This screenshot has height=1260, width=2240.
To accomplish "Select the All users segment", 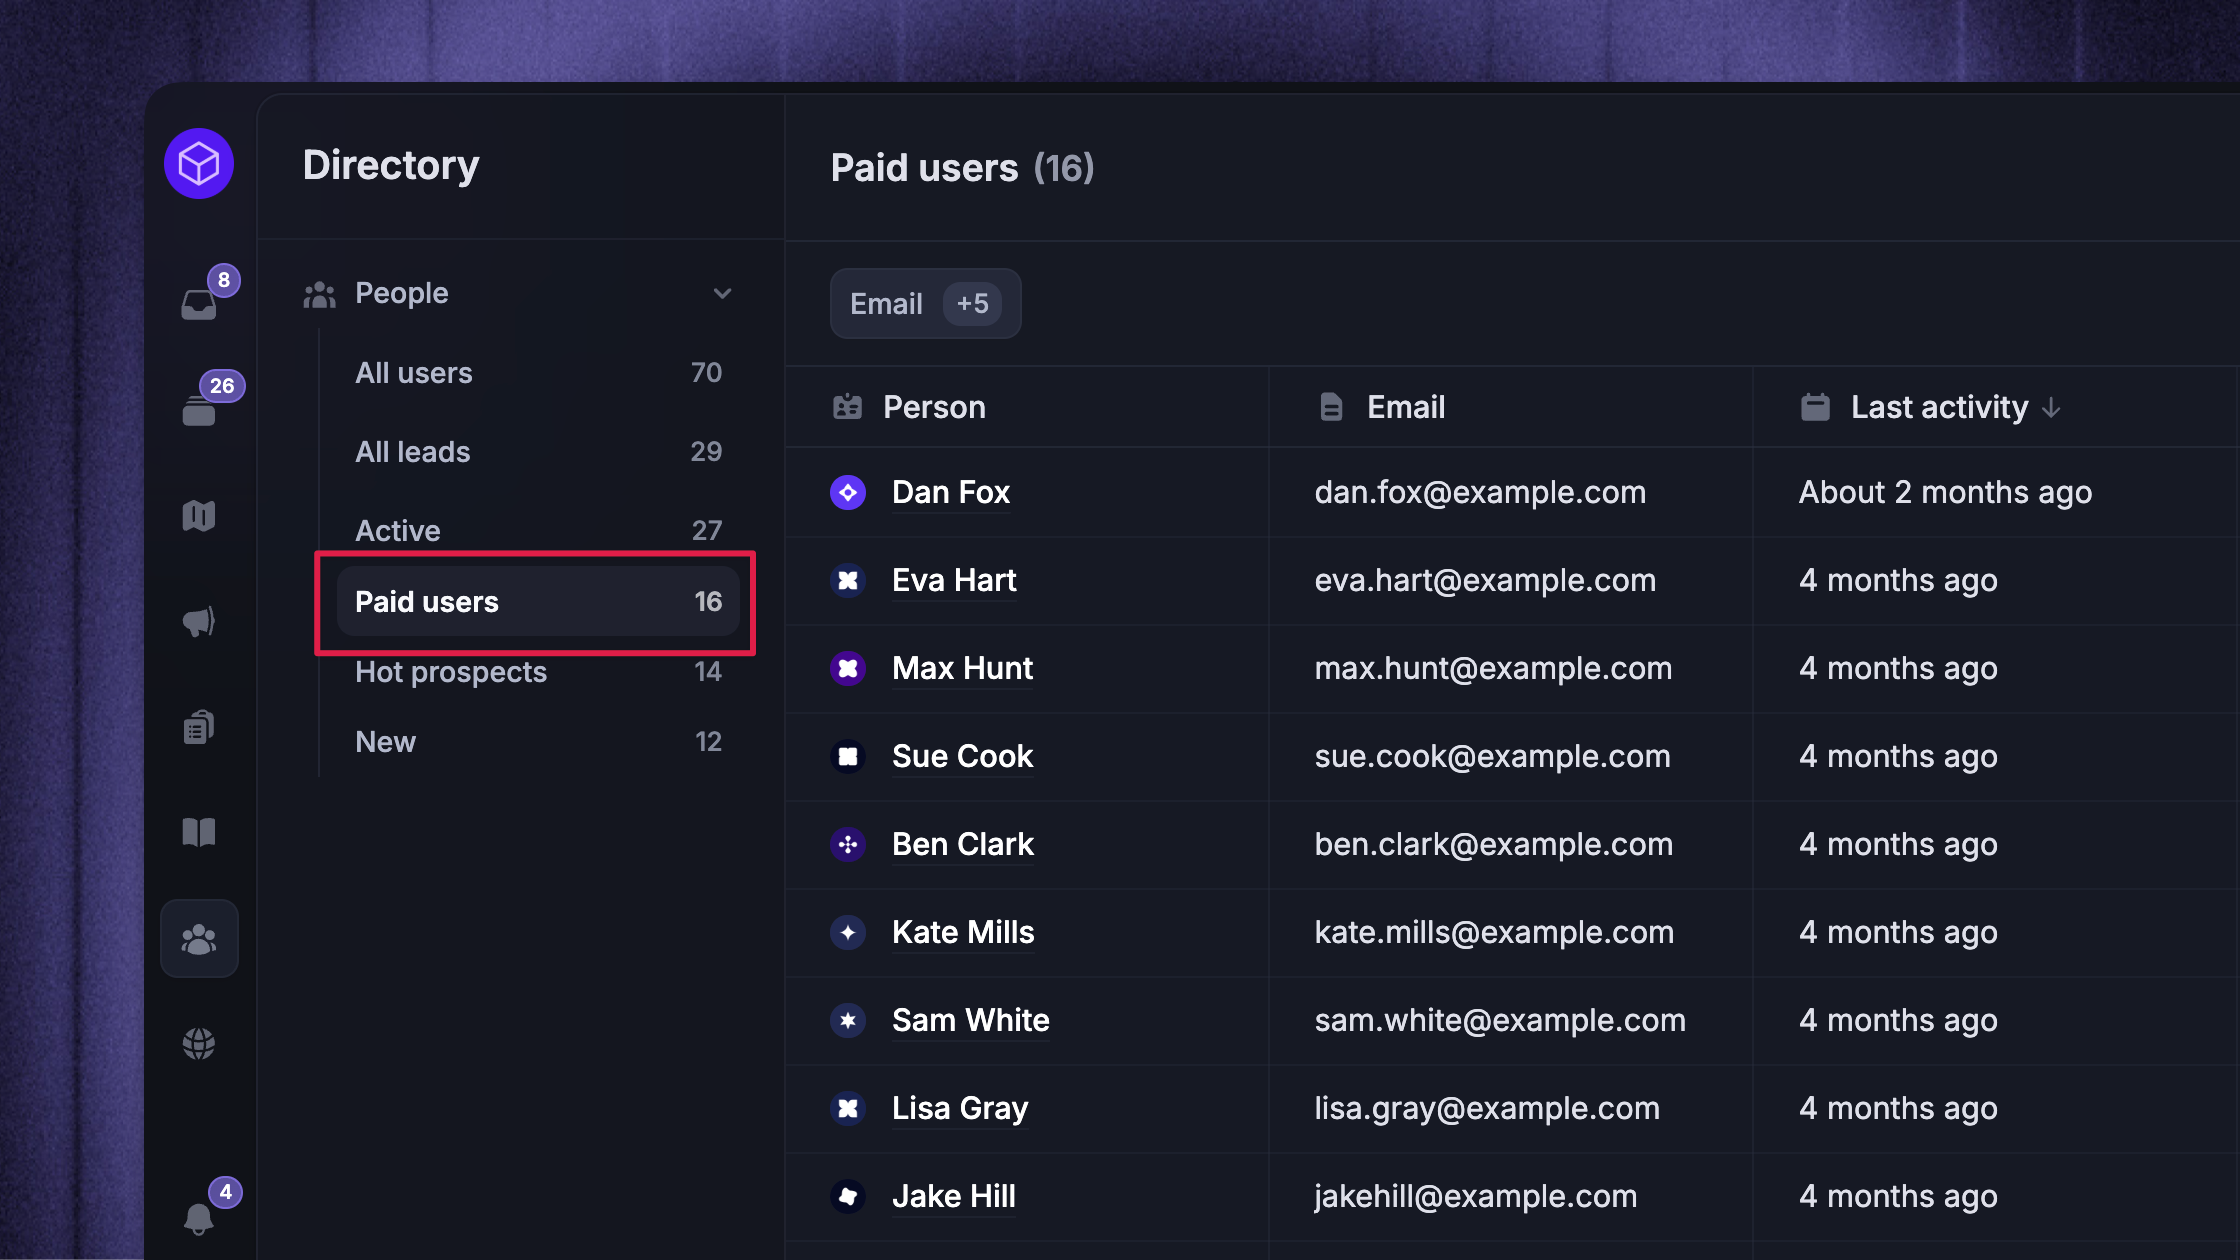I will point(538,373).
